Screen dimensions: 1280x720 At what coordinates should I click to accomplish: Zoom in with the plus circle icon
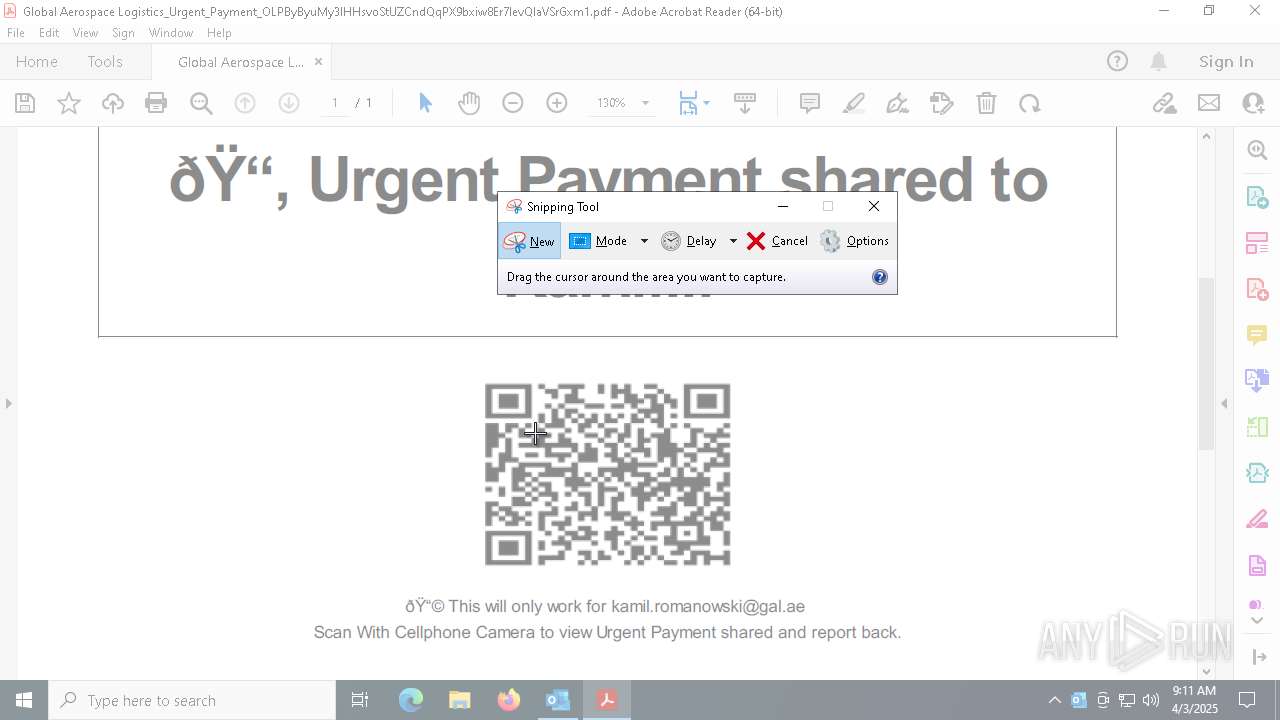[557, 103]
